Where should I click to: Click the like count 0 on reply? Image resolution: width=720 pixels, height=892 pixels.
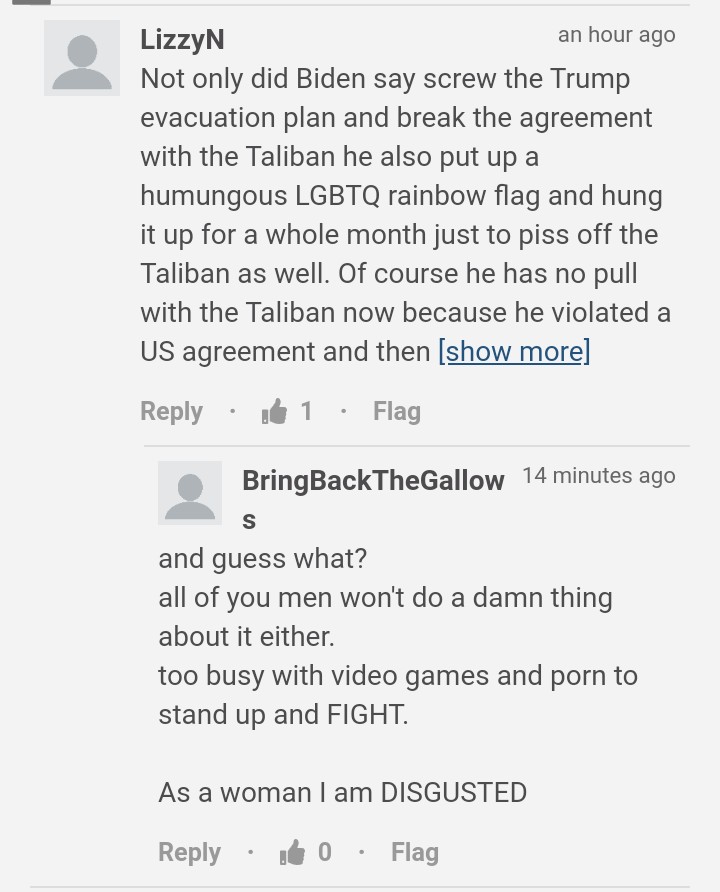click(324, 852)
